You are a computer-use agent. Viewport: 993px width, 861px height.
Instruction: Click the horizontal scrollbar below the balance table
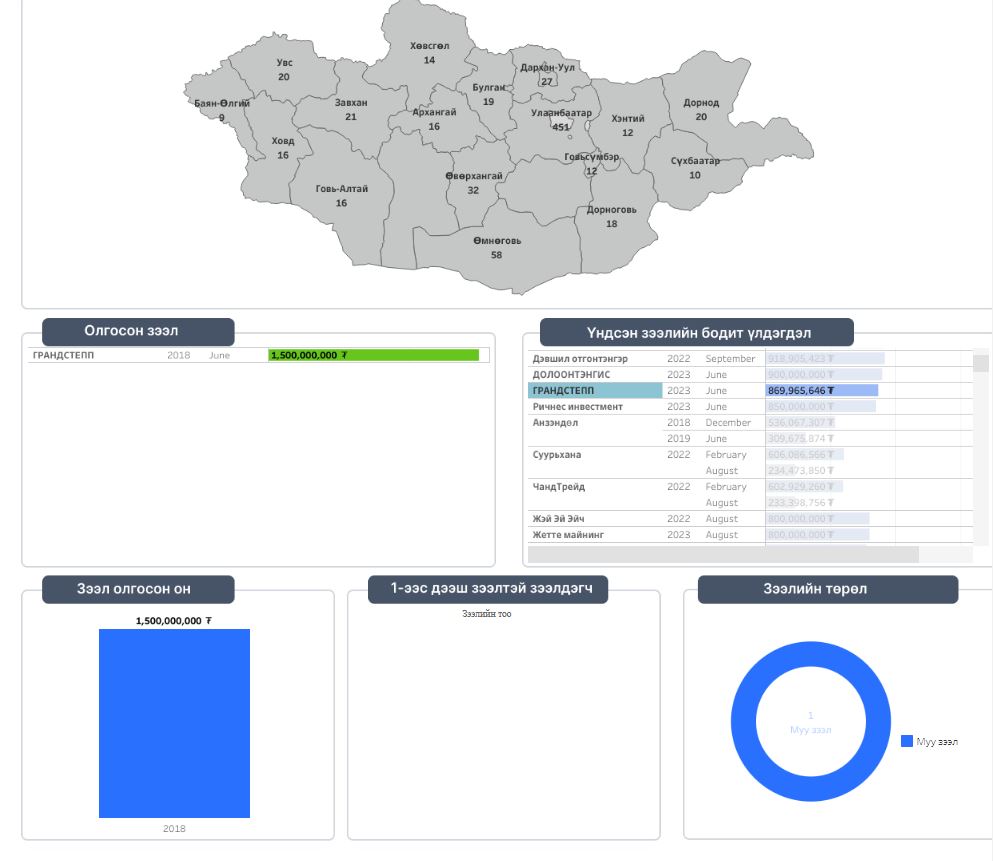pyautogui.click(x=722, y=554)
